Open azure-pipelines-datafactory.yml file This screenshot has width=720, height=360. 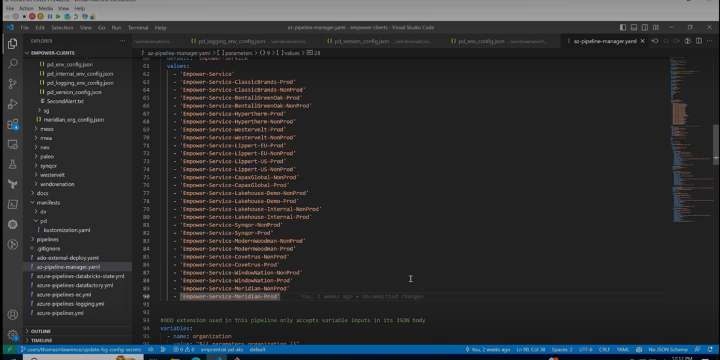coord(74,285)
